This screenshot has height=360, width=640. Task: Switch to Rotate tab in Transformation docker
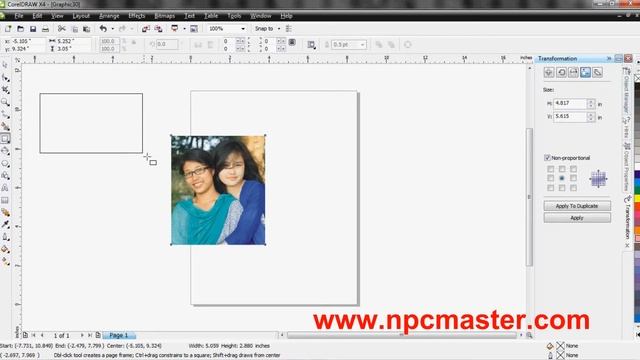click(x=561, y=72)
